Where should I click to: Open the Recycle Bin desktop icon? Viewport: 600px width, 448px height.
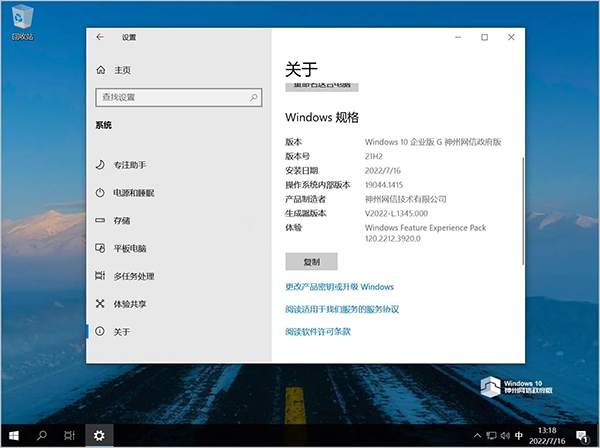(x=23, y=22)
